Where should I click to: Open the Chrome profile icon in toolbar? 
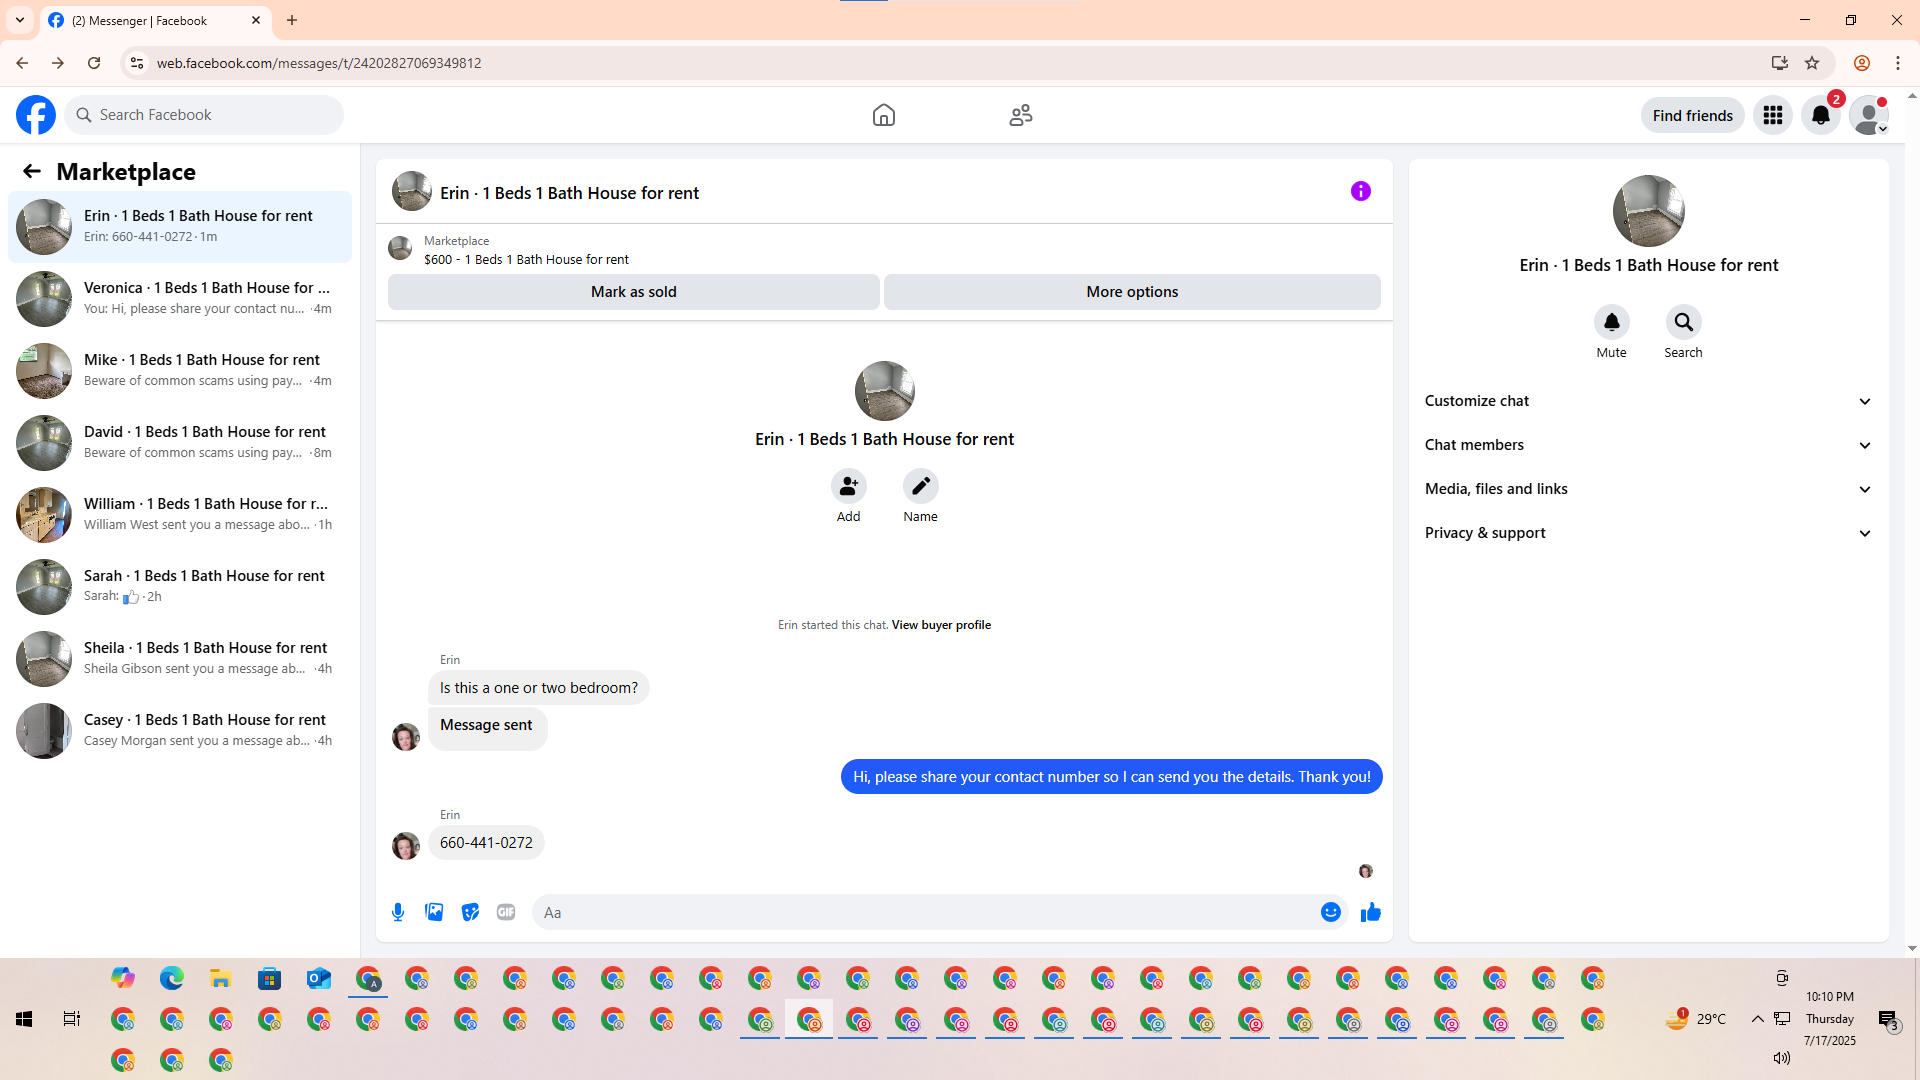[1862, 63]
